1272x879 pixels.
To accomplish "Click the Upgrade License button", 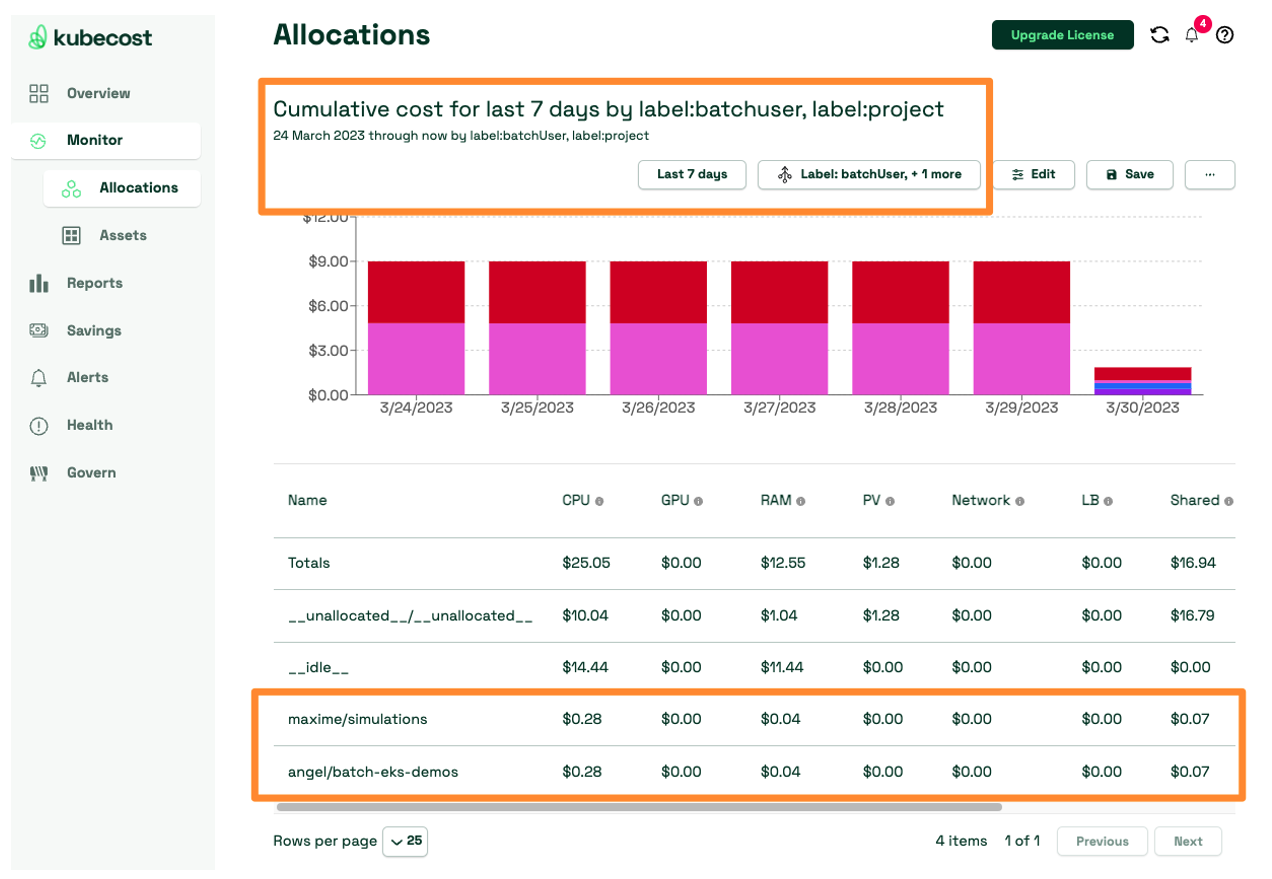I will [1062, 34].
